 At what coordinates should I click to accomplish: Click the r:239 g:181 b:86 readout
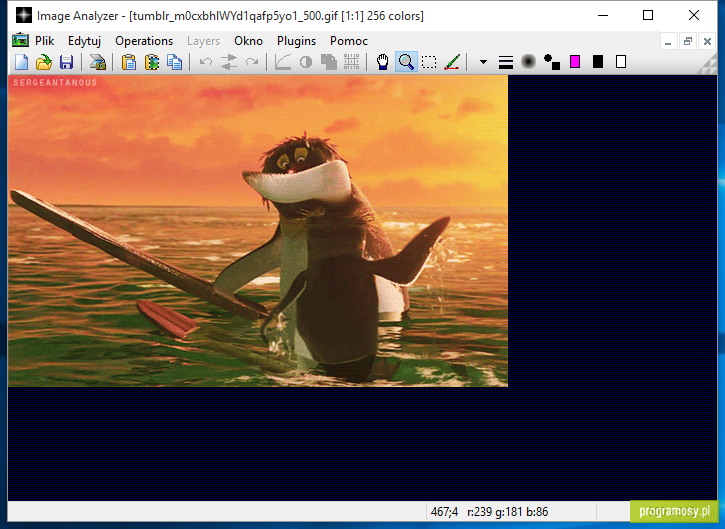tap(508, 512)
